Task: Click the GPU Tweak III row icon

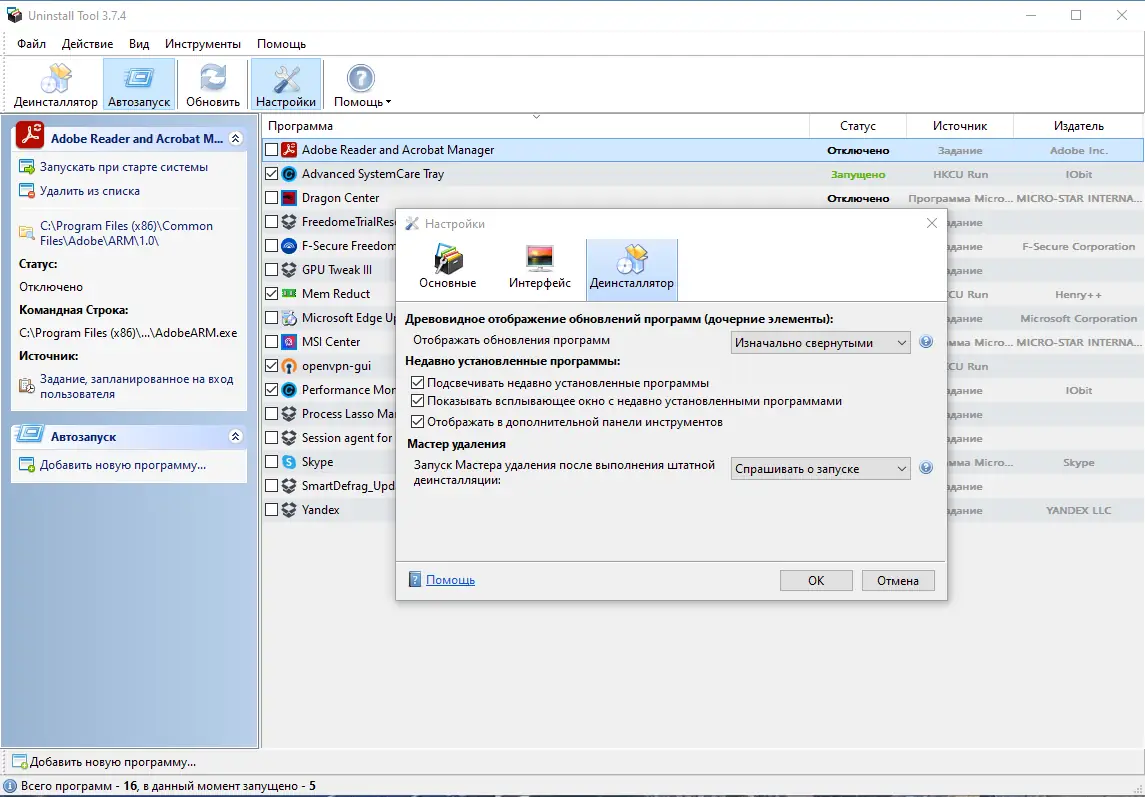Action: coord(289,270)
